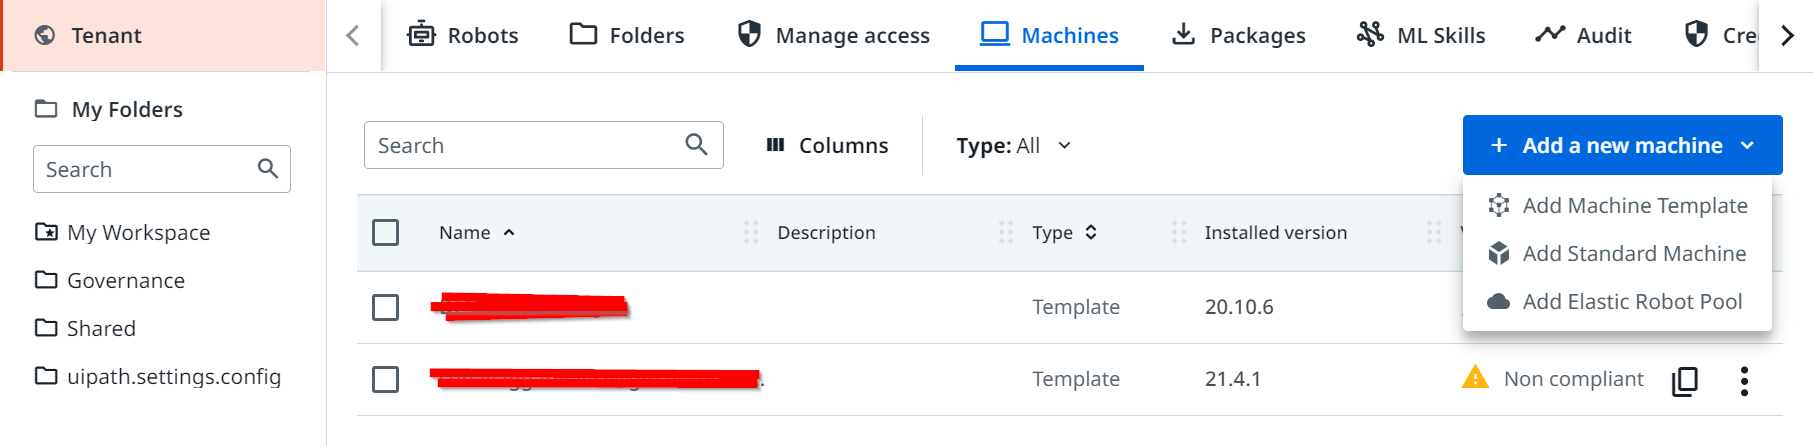Click the sidebar folder search magnifier icon
1813x446 pixels.
point(267,169)
